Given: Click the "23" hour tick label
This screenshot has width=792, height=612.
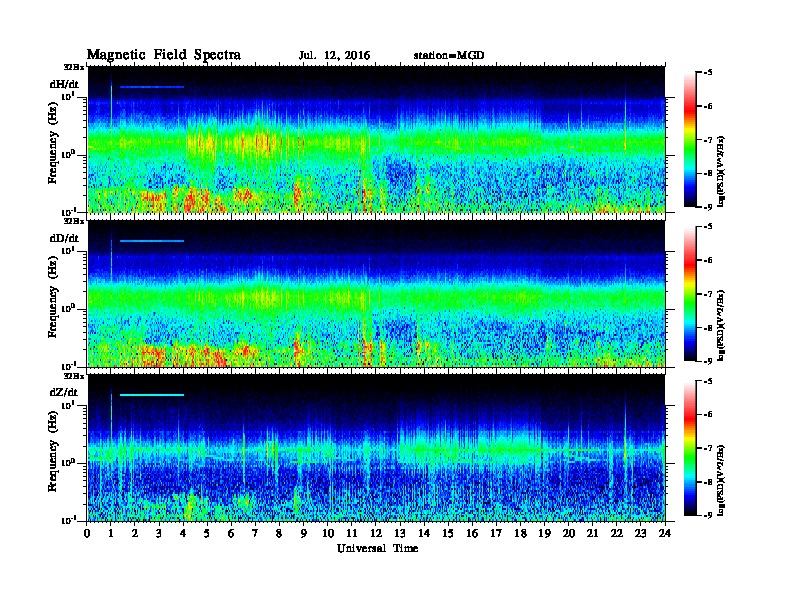Looking at the screenshot, I should [640, 534].
